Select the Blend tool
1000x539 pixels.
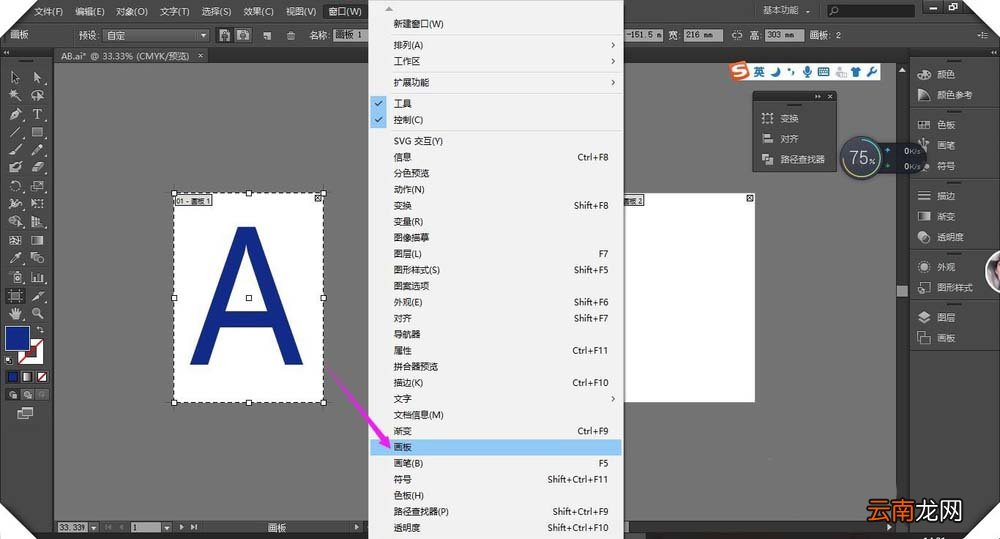[38, 258]
